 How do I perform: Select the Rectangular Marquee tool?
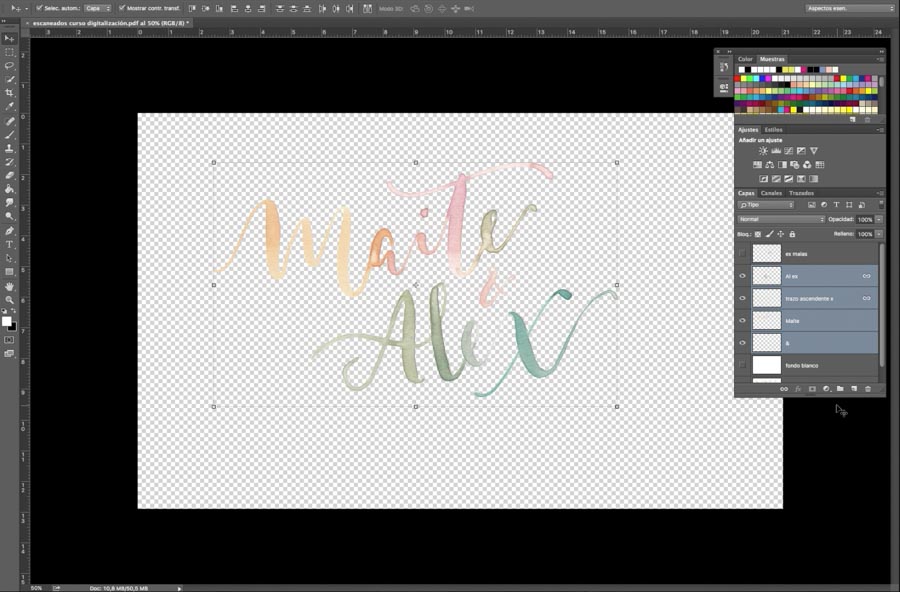(x=10, y=52)
